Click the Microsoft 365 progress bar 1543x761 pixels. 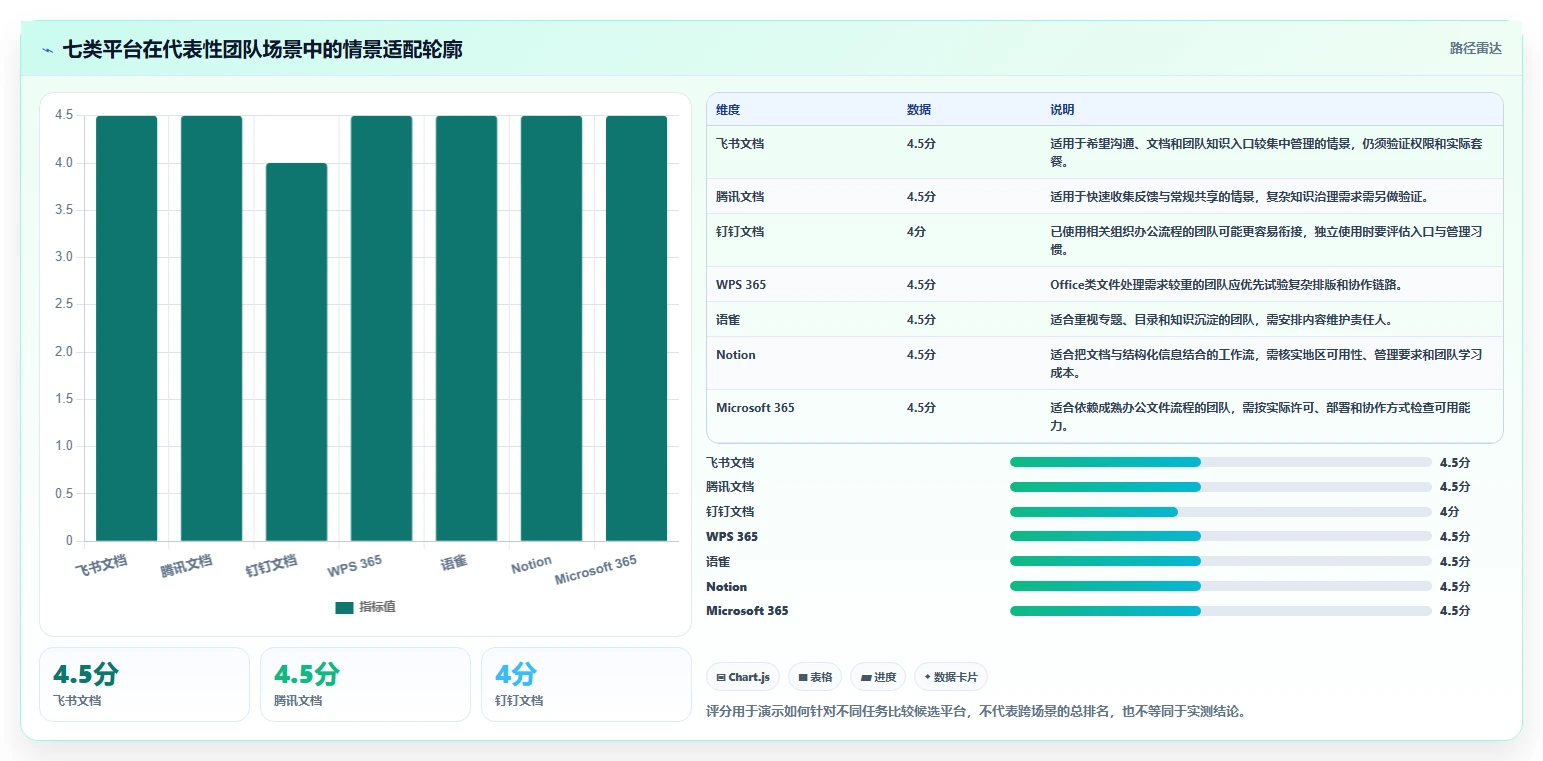pos(1221,611)
